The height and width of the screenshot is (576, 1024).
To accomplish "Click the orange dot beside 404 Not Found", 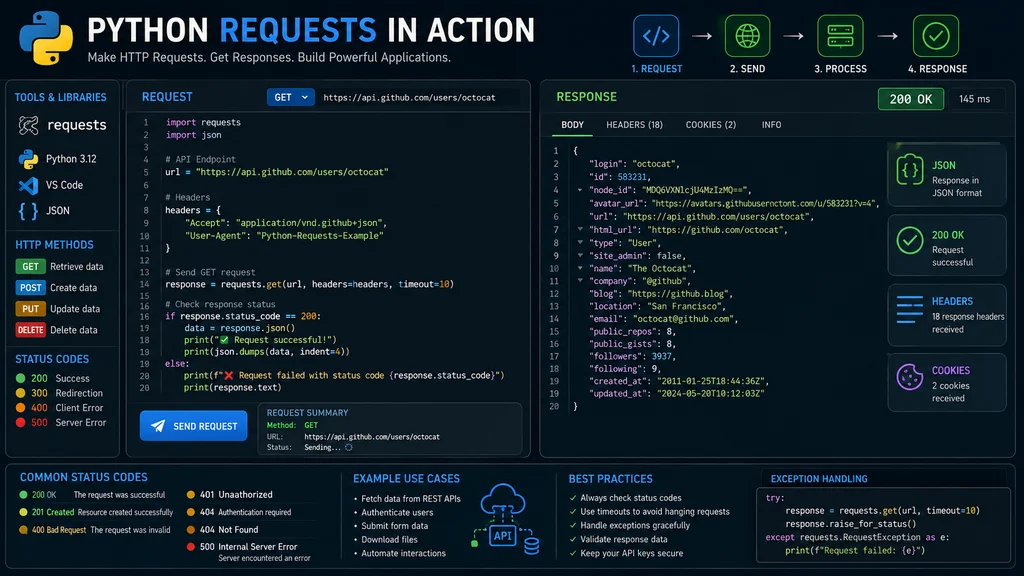I will tap(191, 530).
